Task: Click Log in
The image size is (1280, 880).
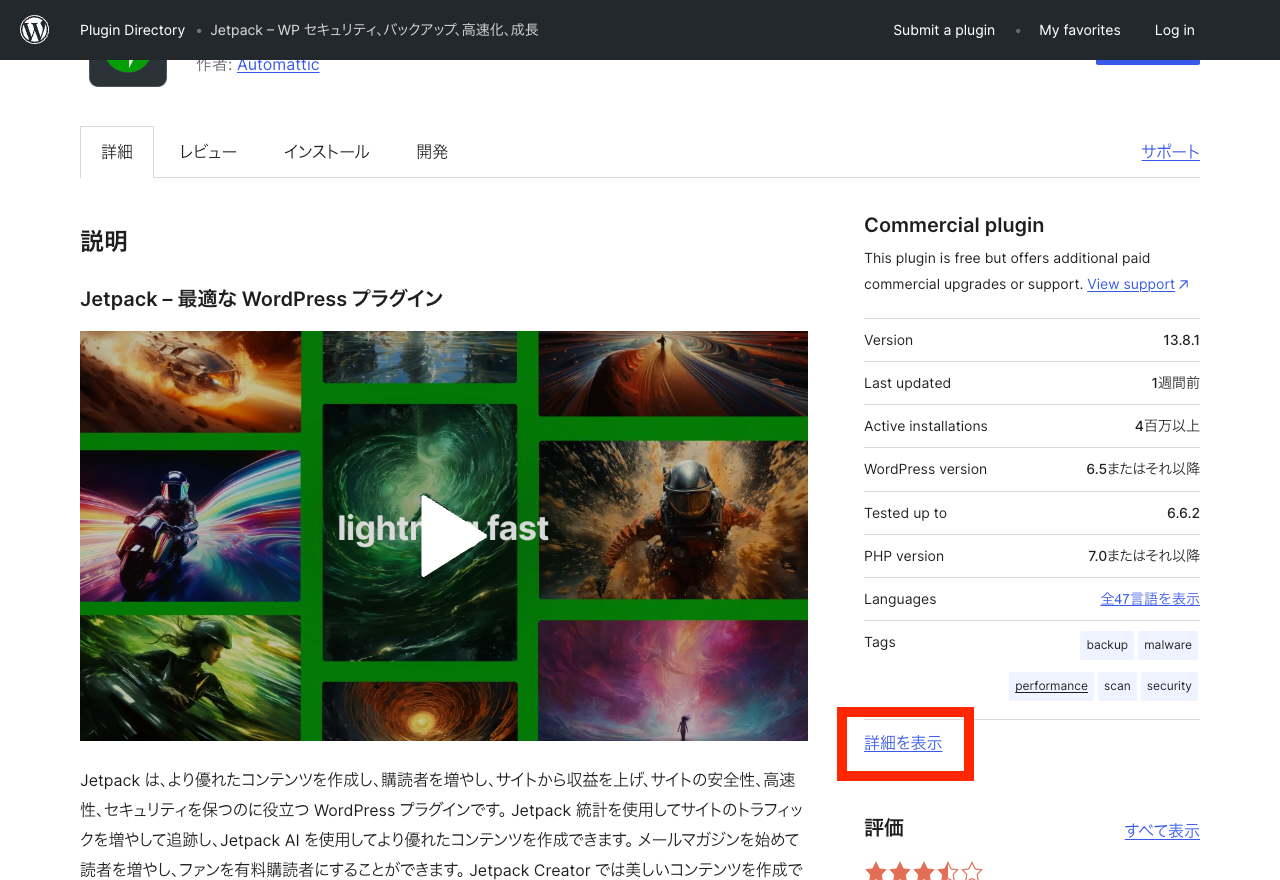Action: 1175,30
